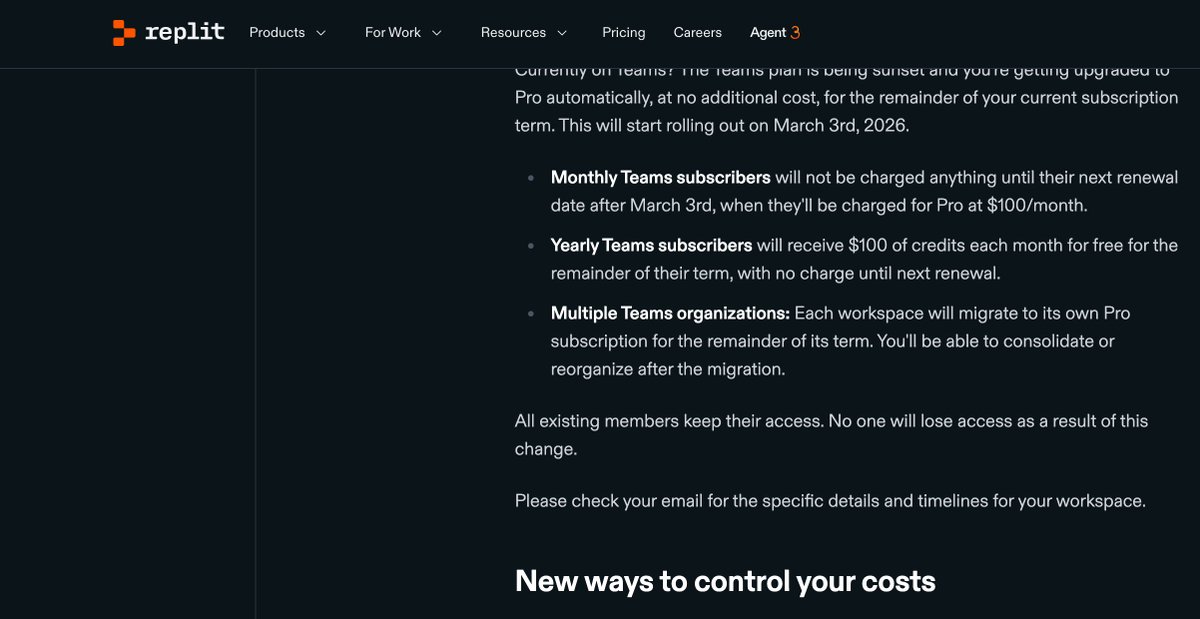1200x619 pixels.
Task: Click the 'March 3rd, 2026' rollout sentence
Action: point(734,126)
